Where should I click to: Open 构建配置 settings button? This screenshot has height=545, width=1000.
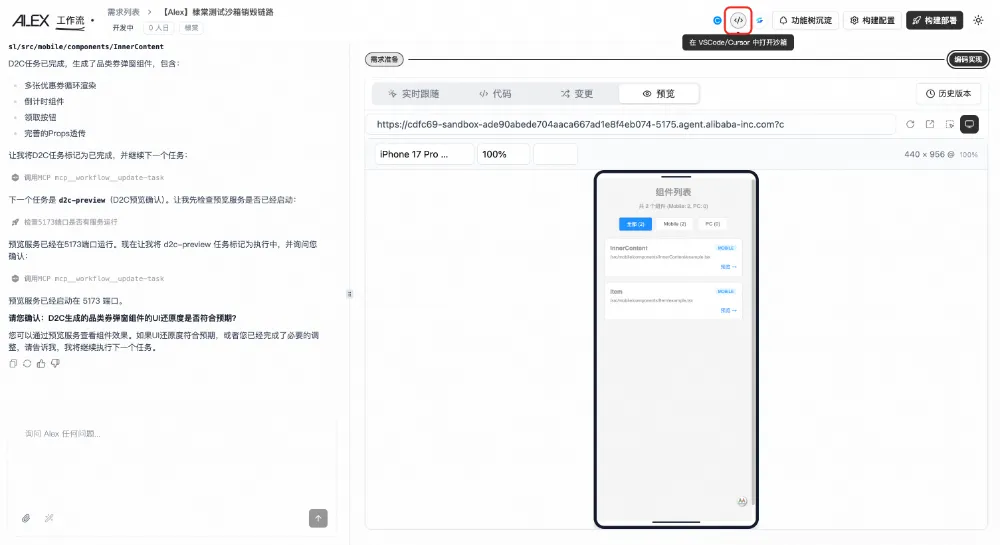point(872,20)
